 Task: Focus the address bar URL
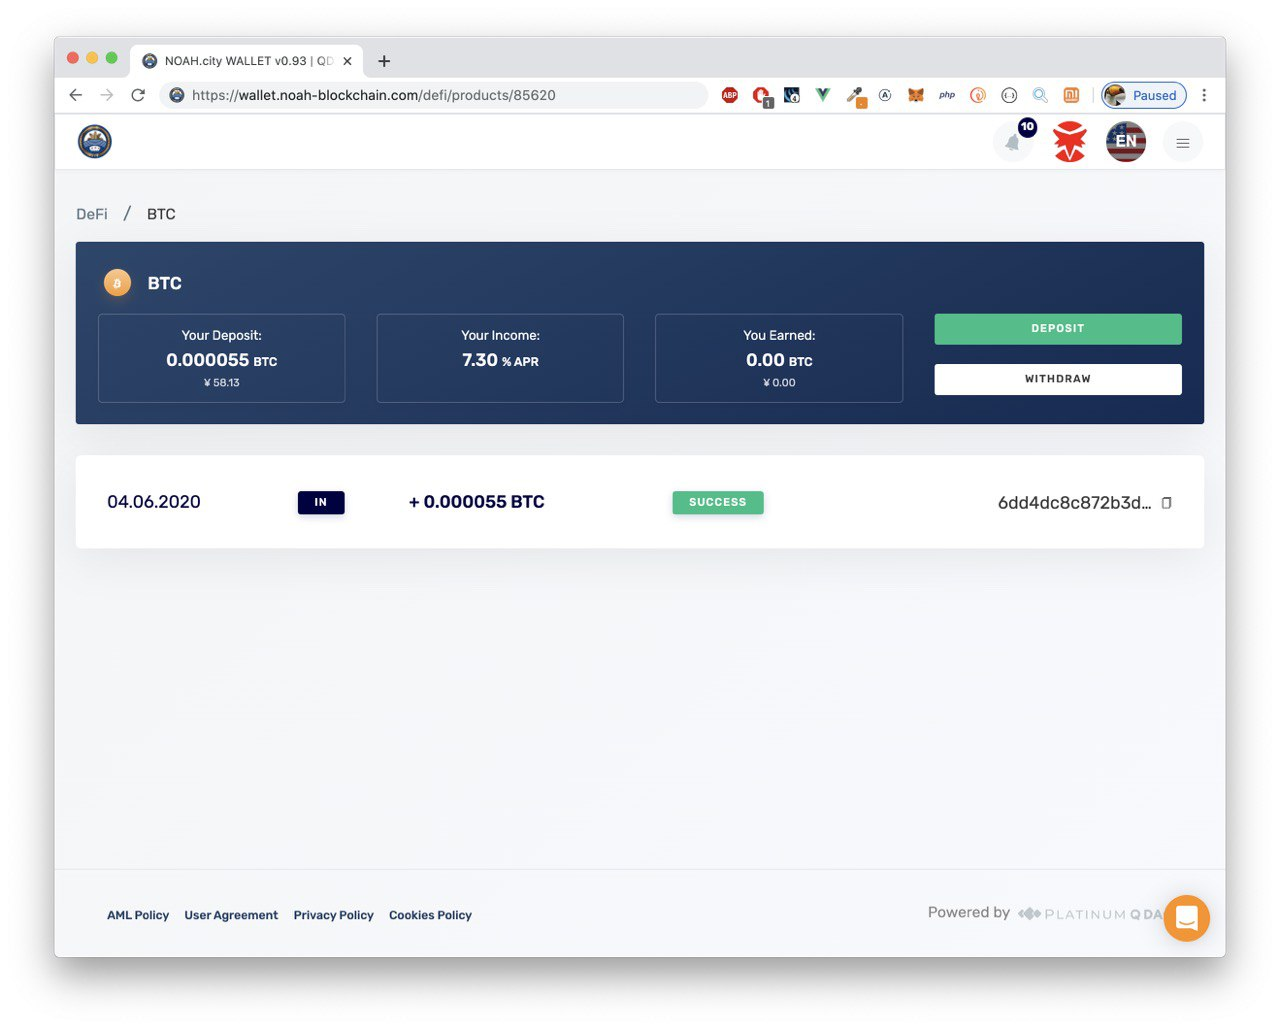point(433,95)
